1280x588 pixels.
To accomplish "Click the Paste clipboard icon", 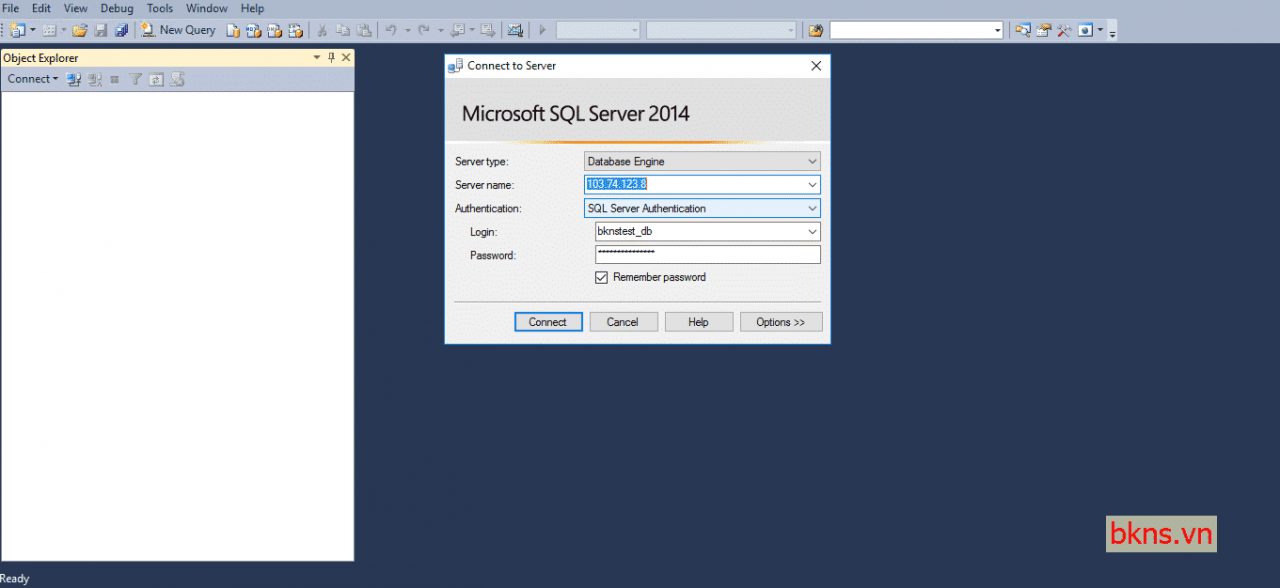I will (364, 30).
